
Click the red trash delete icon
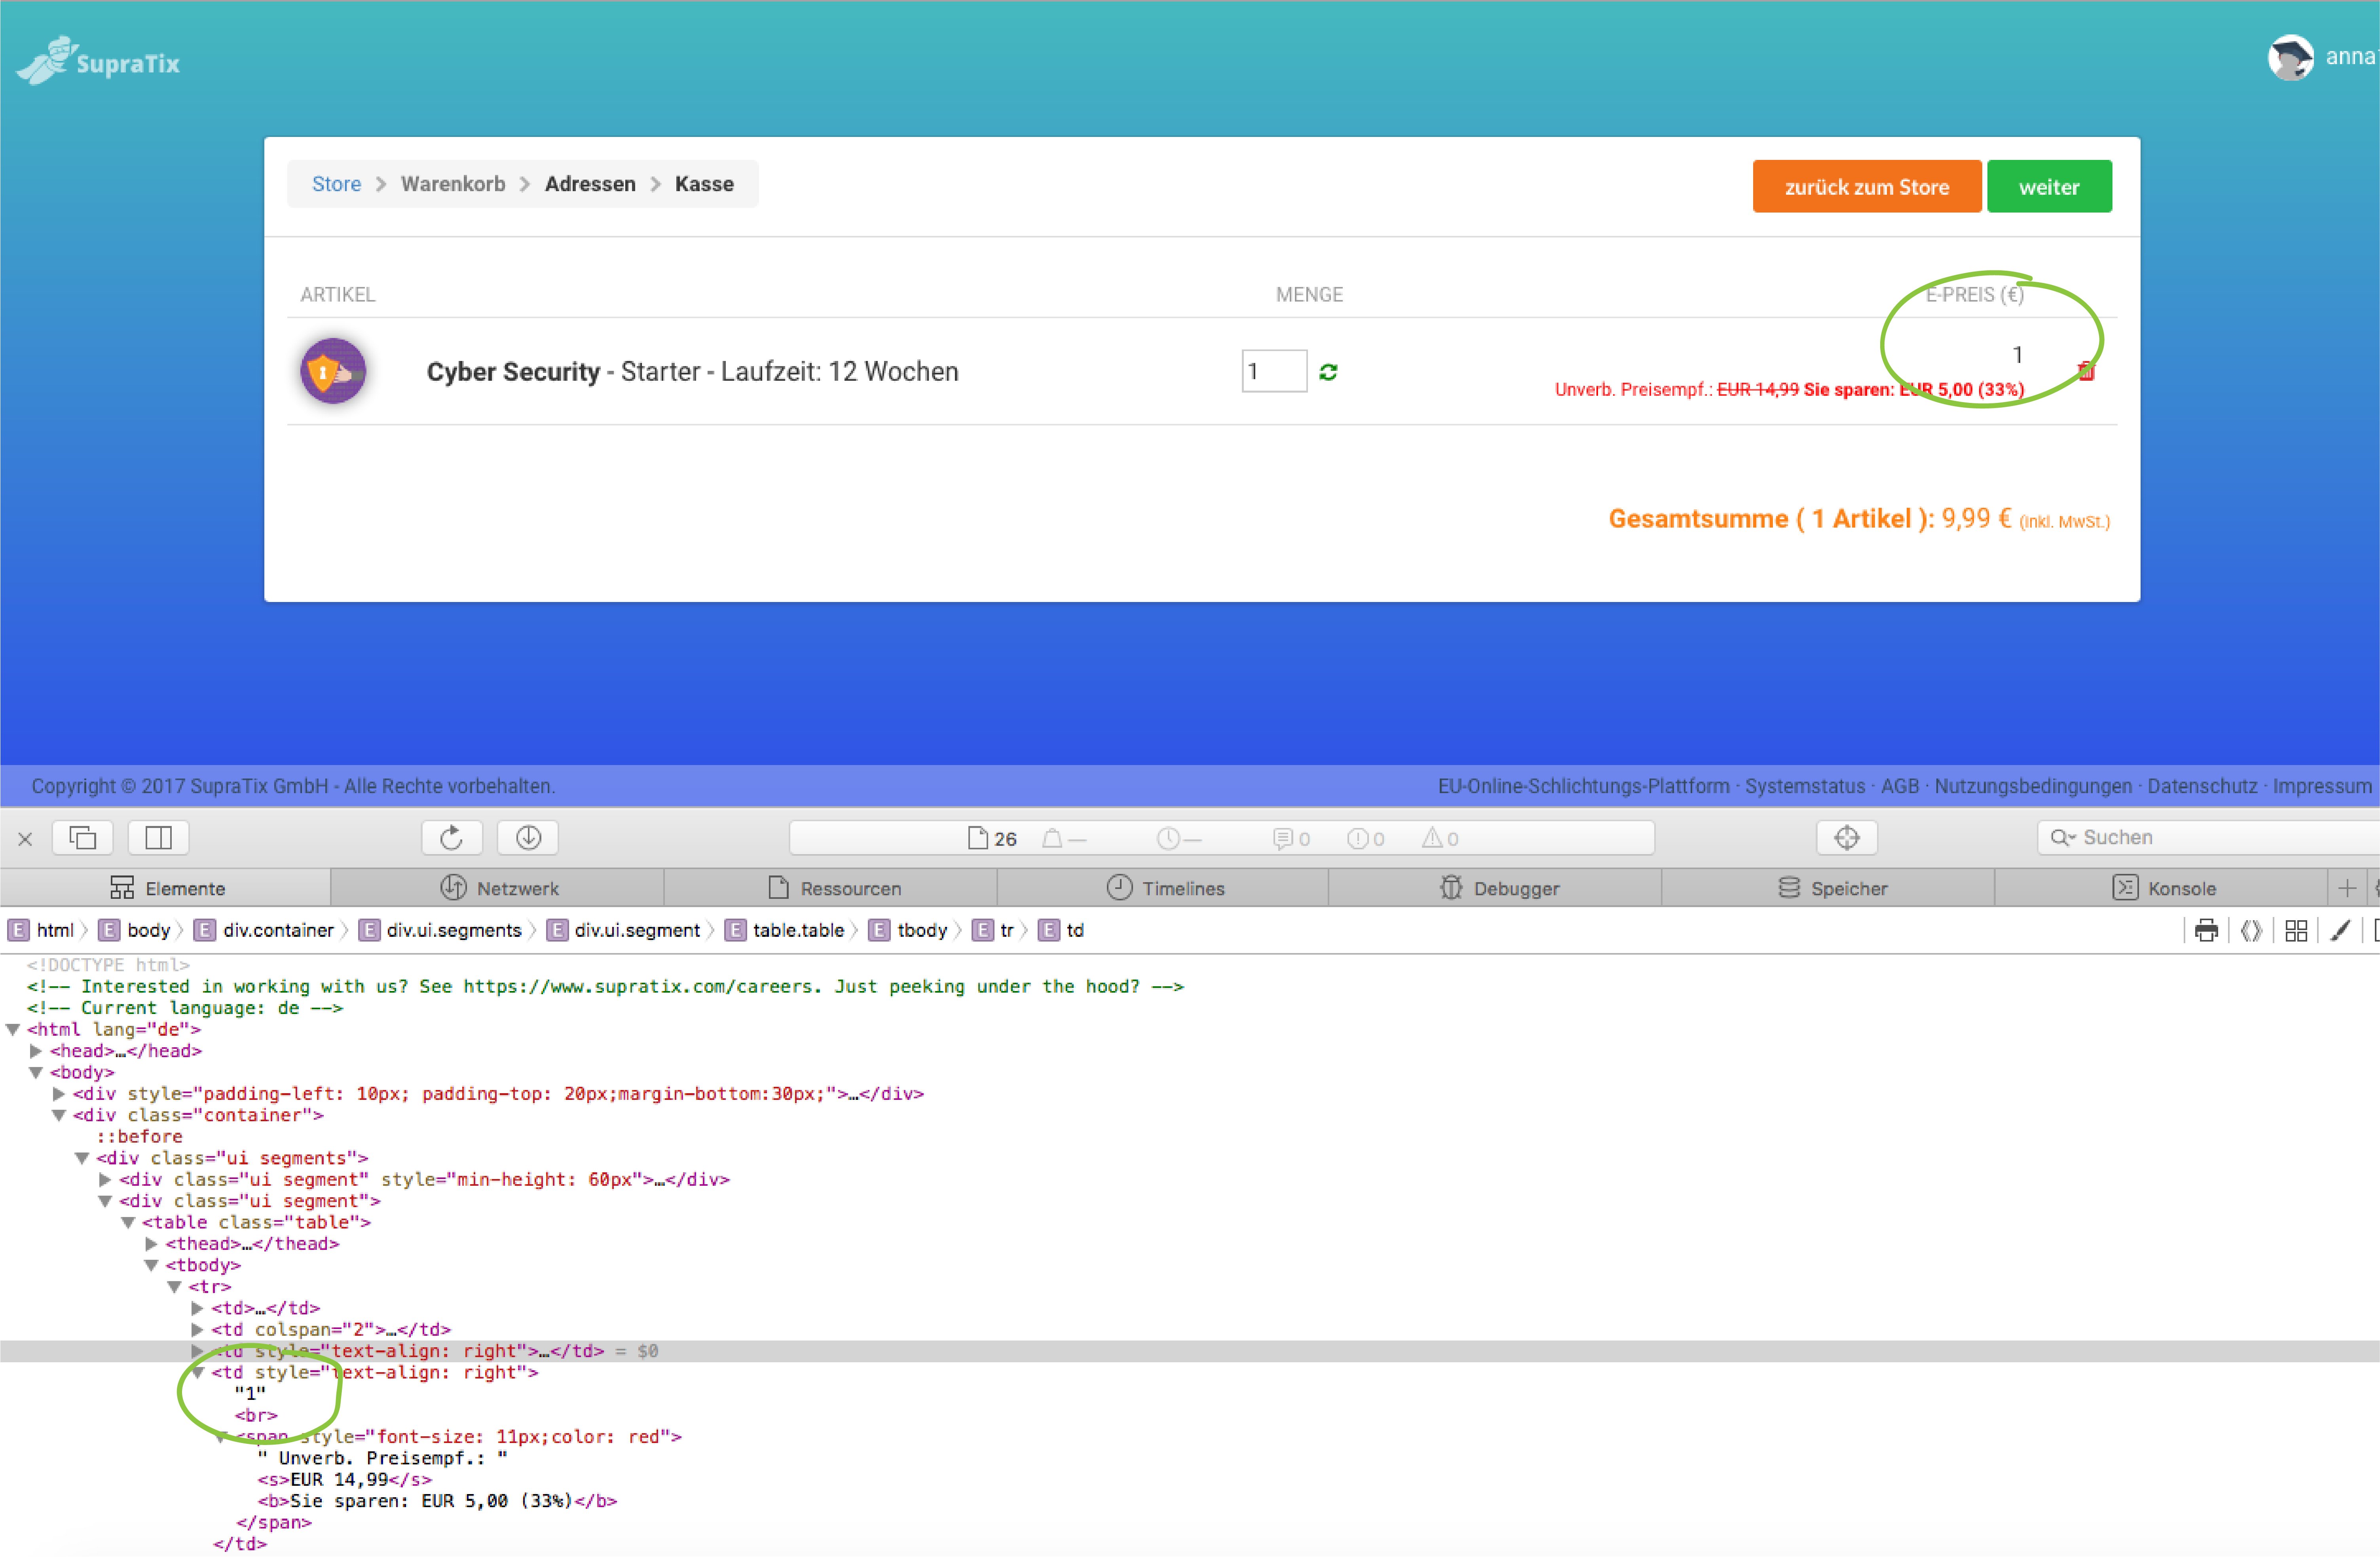2086,371
